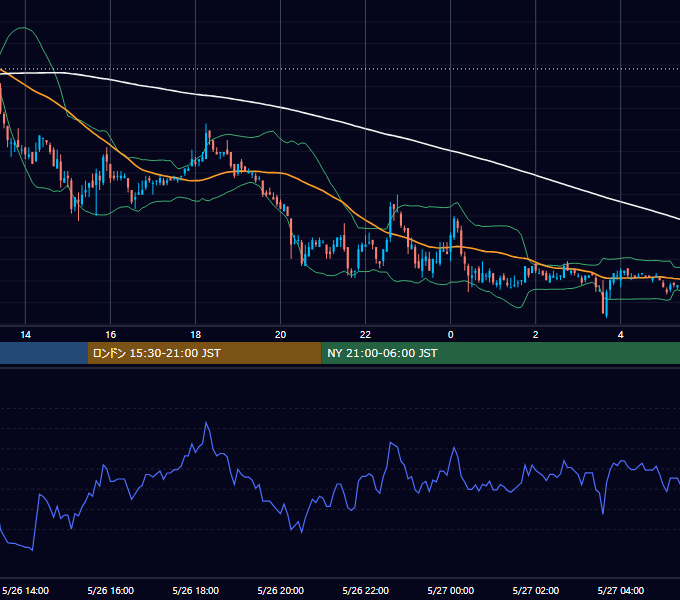Click the 5/26 18:00 indicator axis label
The width and height of the screenshot is (680, 600).
click(196, 590)
